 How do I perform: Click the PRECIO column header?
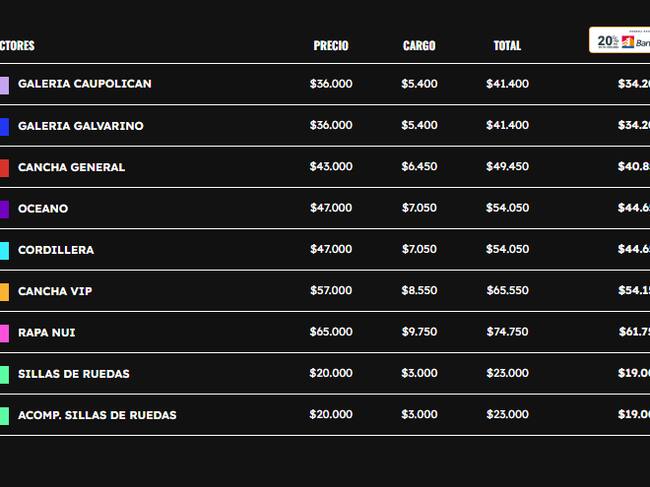[x=331, y=46]
